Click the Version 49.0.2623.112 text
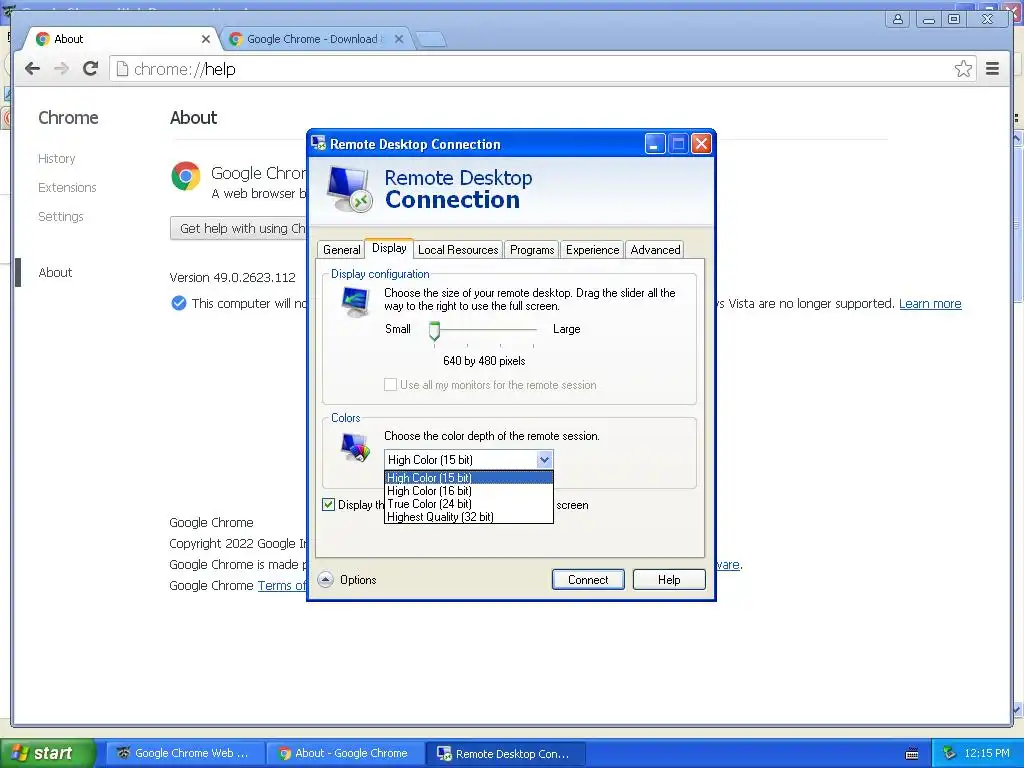The width and height of the screenshot is (1024, 768). click(x=232, y=277)
